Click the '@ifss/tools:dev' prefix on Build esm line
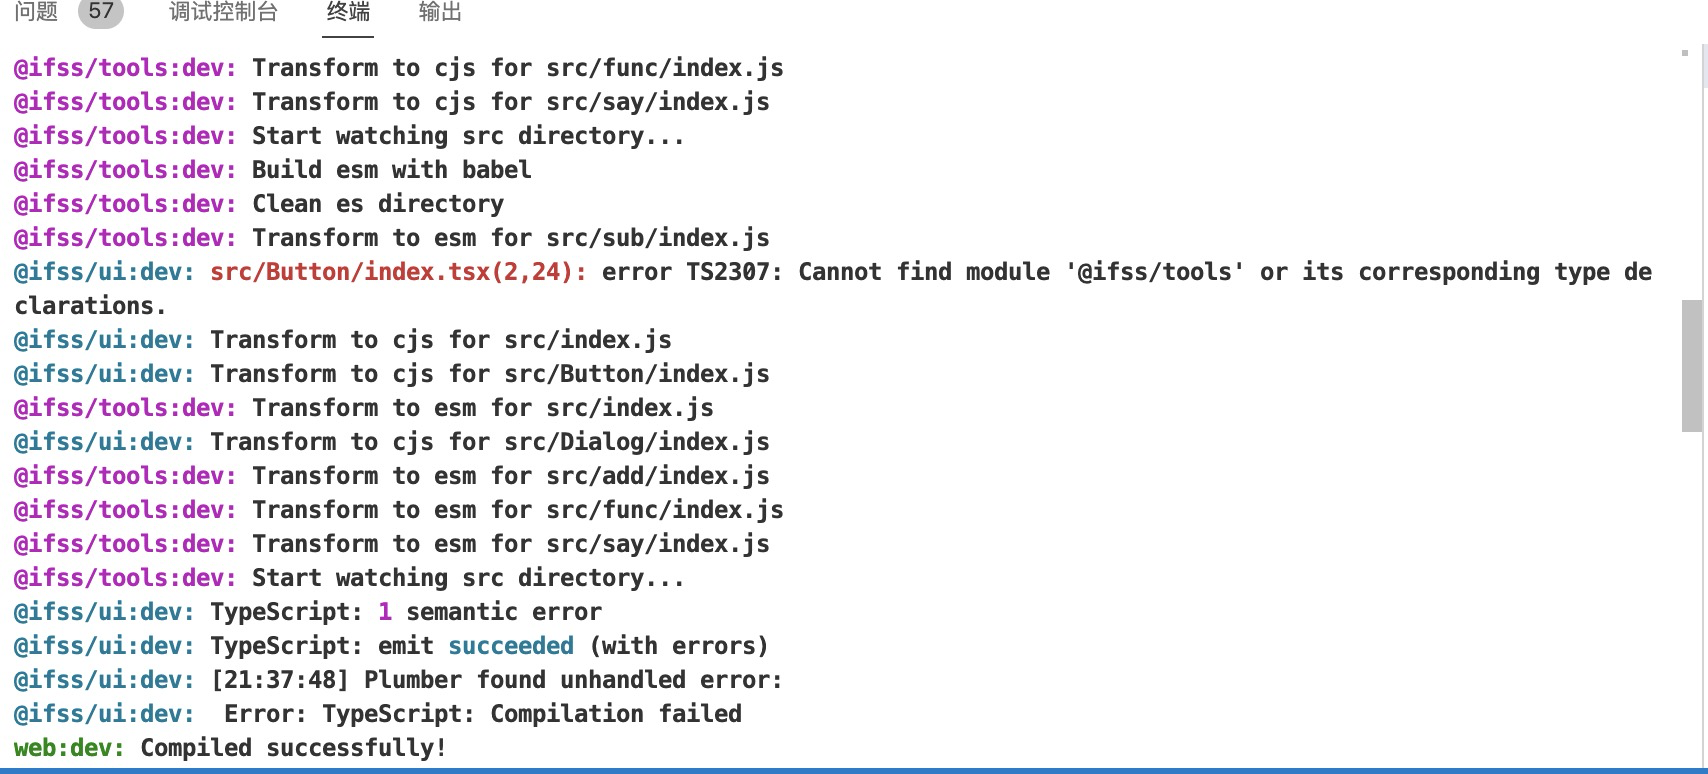 122,169
